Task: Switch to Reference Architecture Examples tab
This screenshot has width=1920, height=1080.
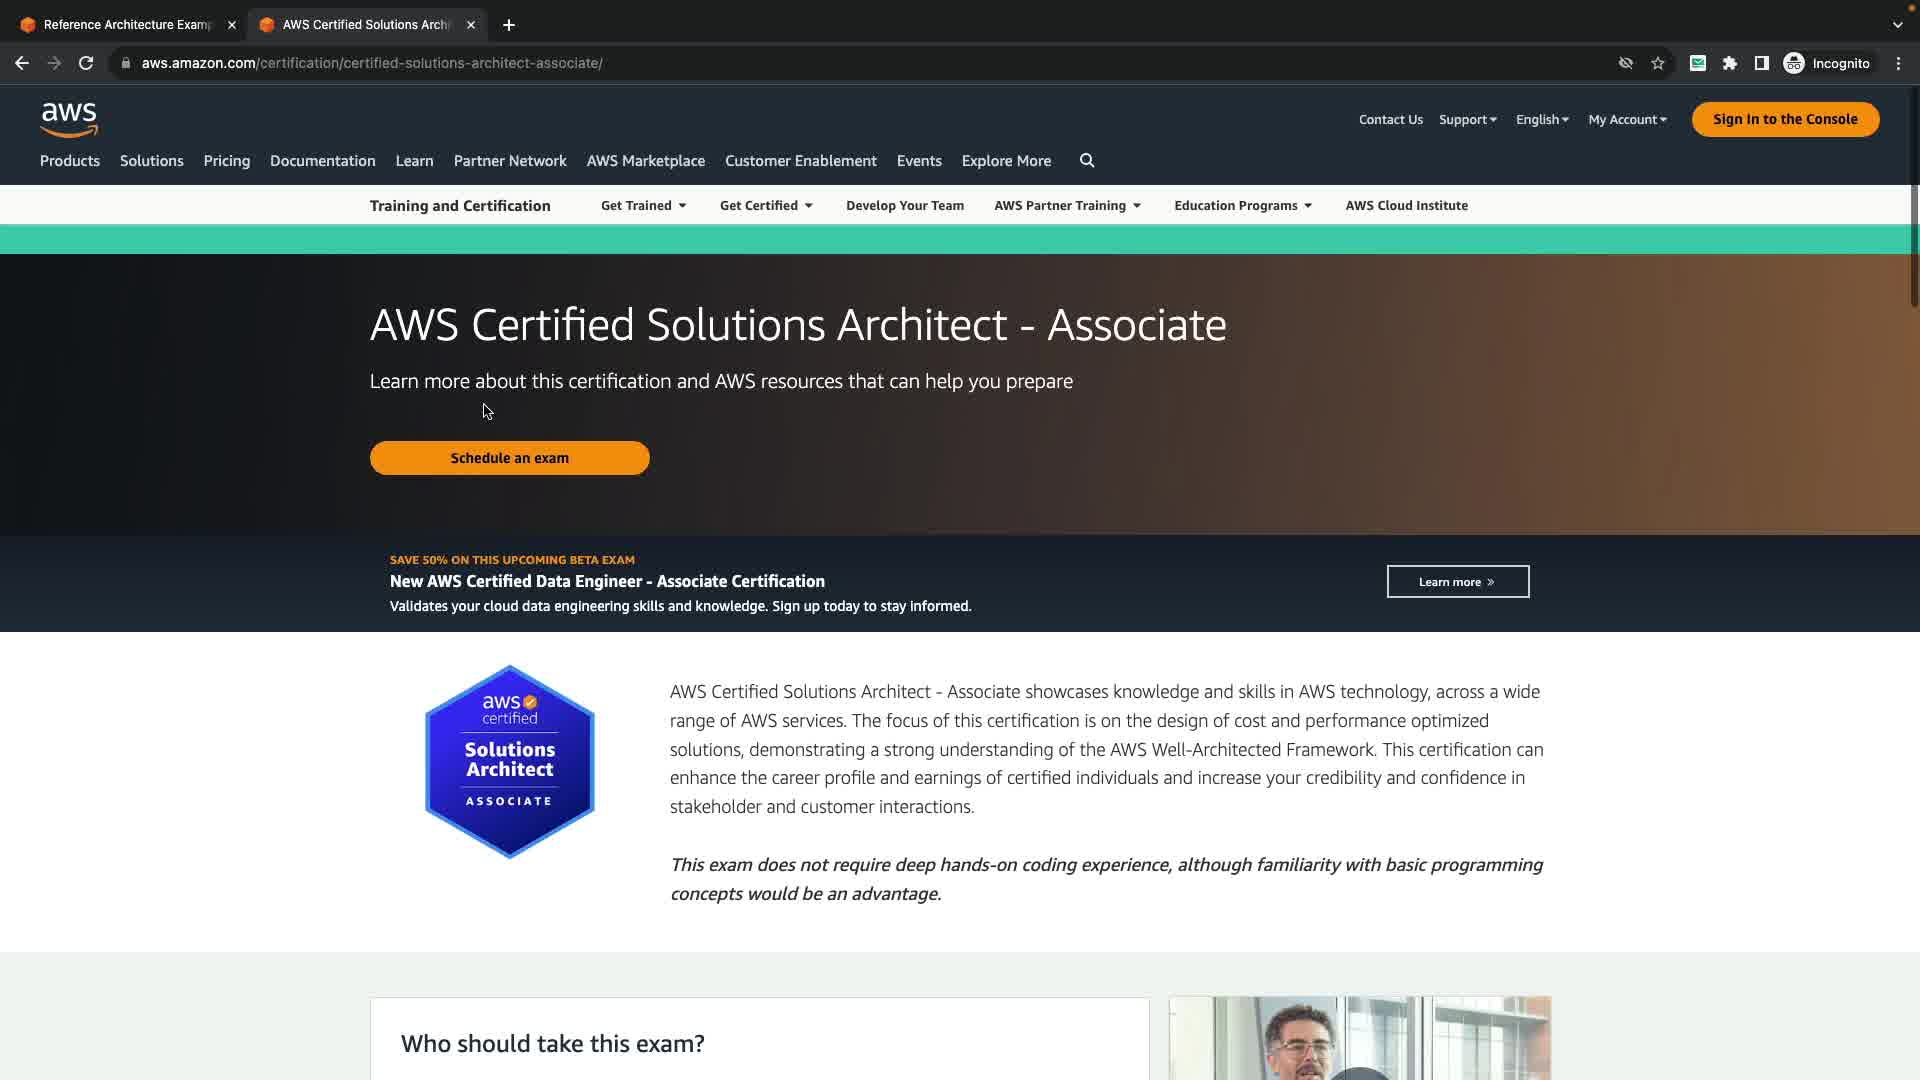Action: [127, 25]
